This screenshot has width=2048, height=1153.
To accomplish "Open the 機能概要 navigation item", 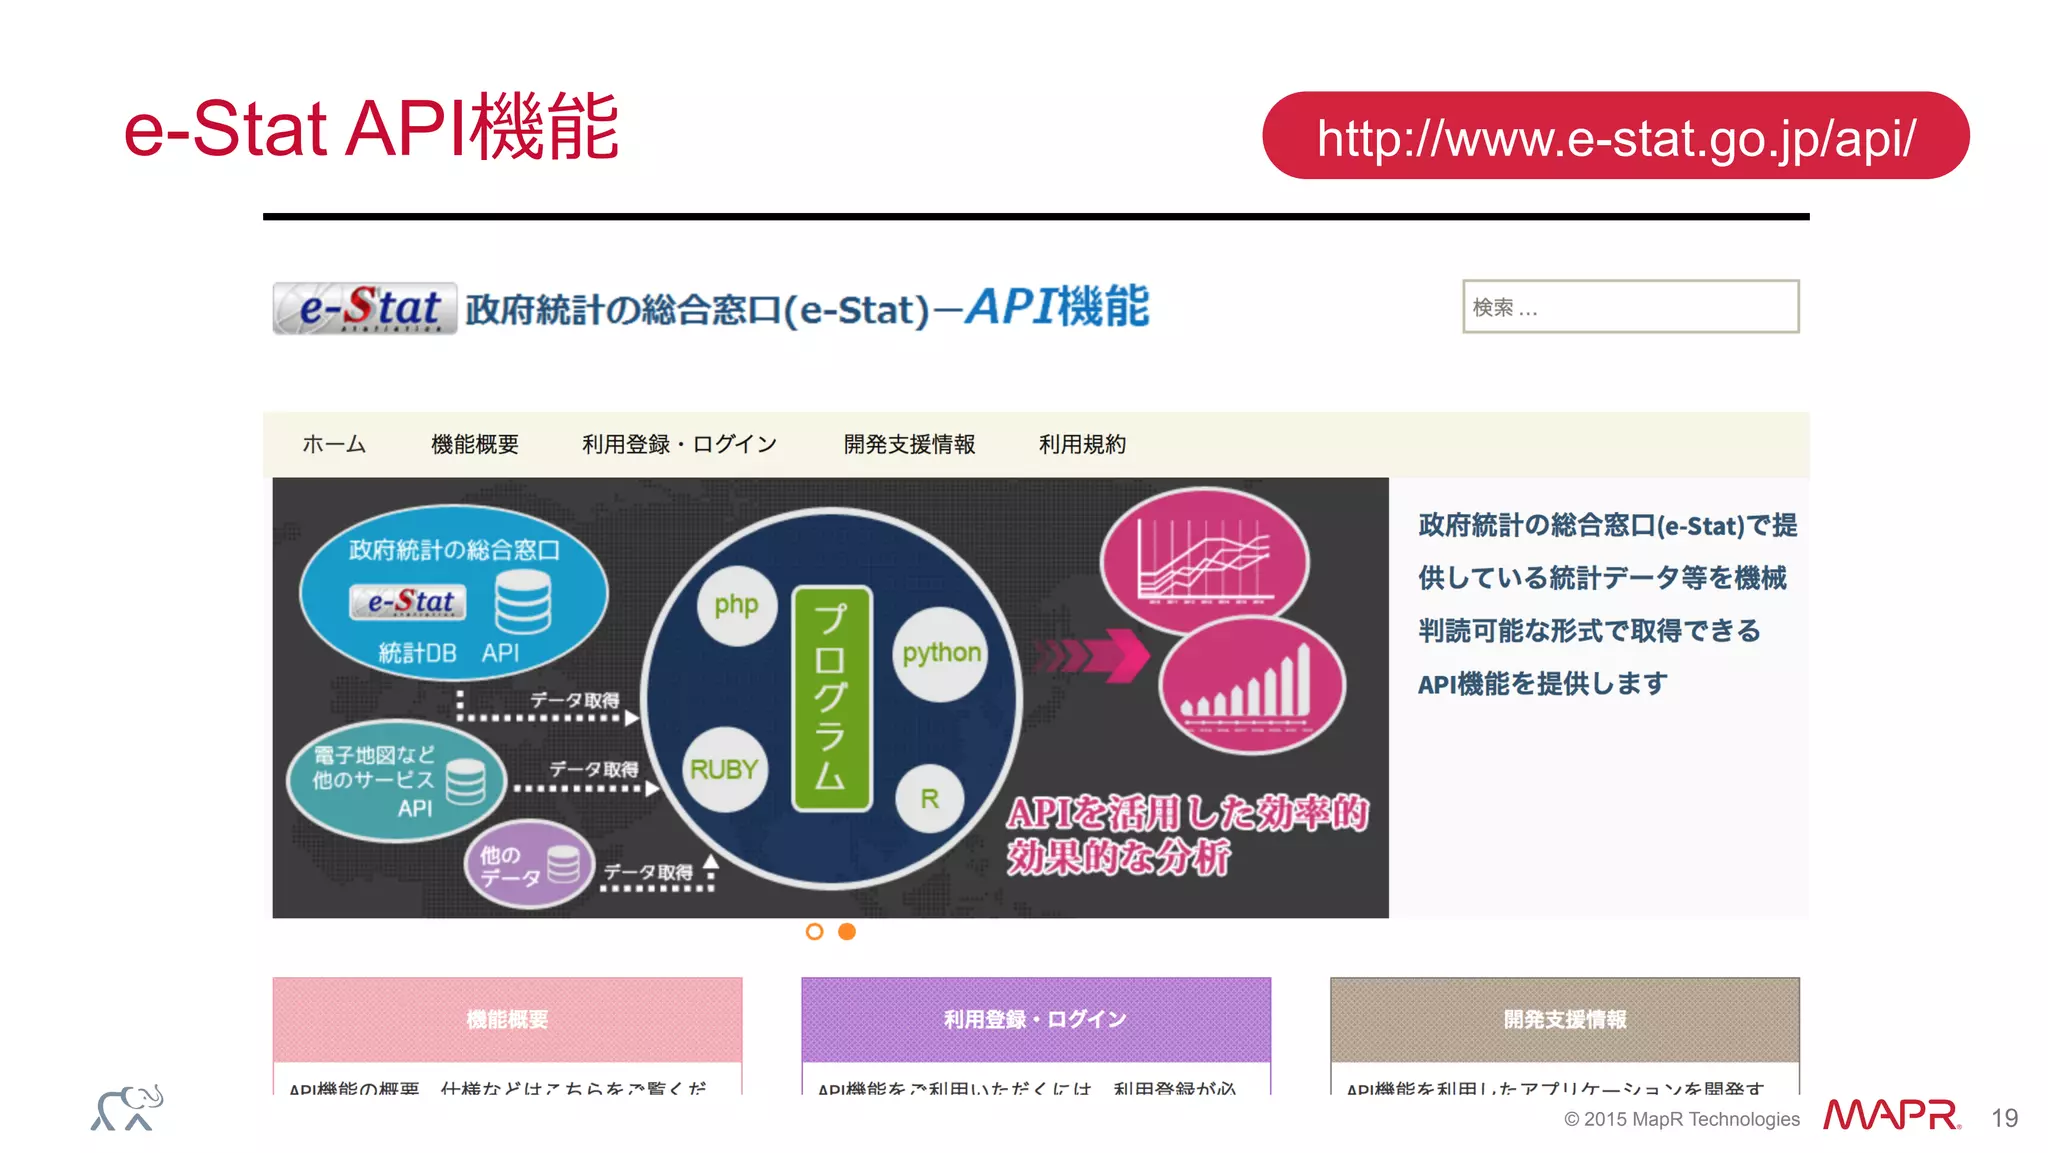I will (x=475, y=444).
